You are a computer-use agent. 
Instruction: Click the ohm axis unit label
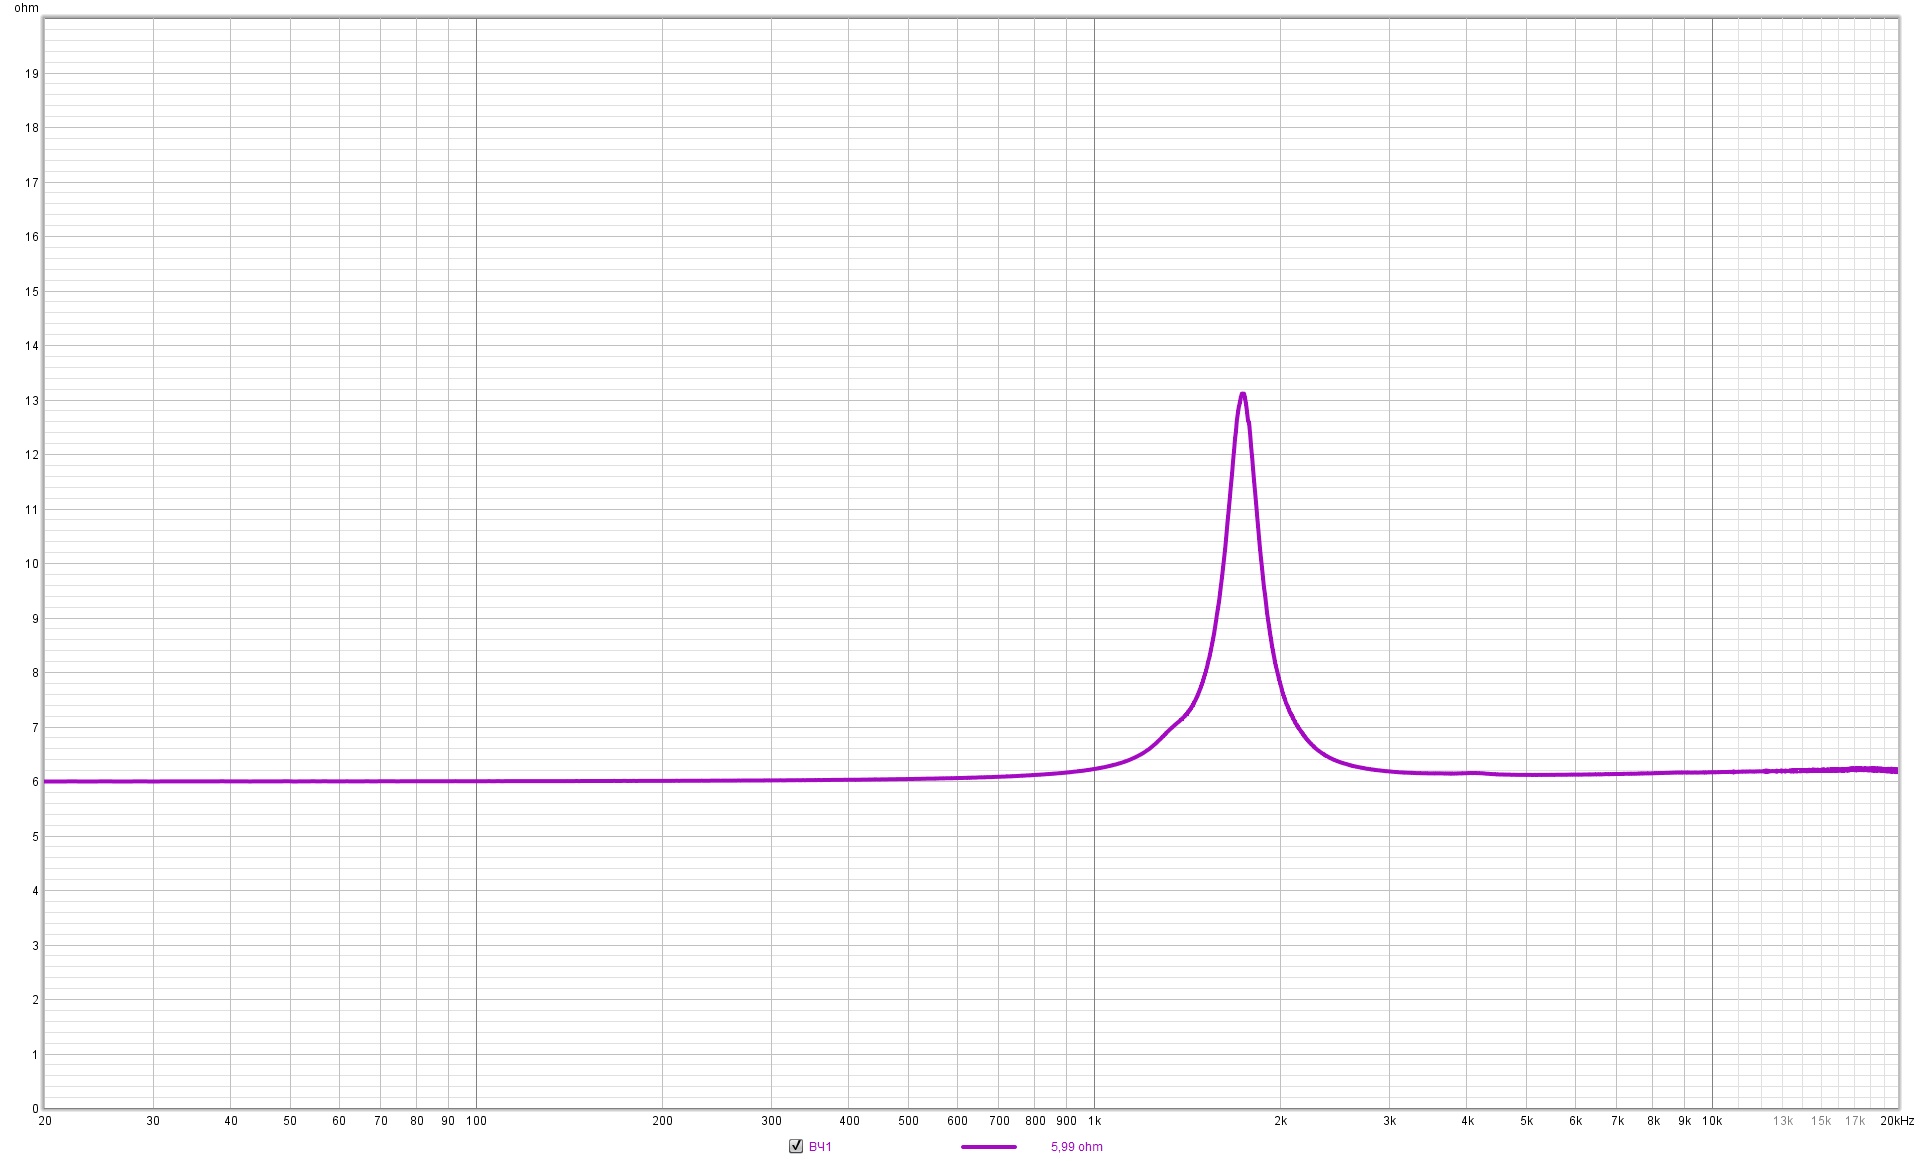pyautogui.click(x=26, y=8)
